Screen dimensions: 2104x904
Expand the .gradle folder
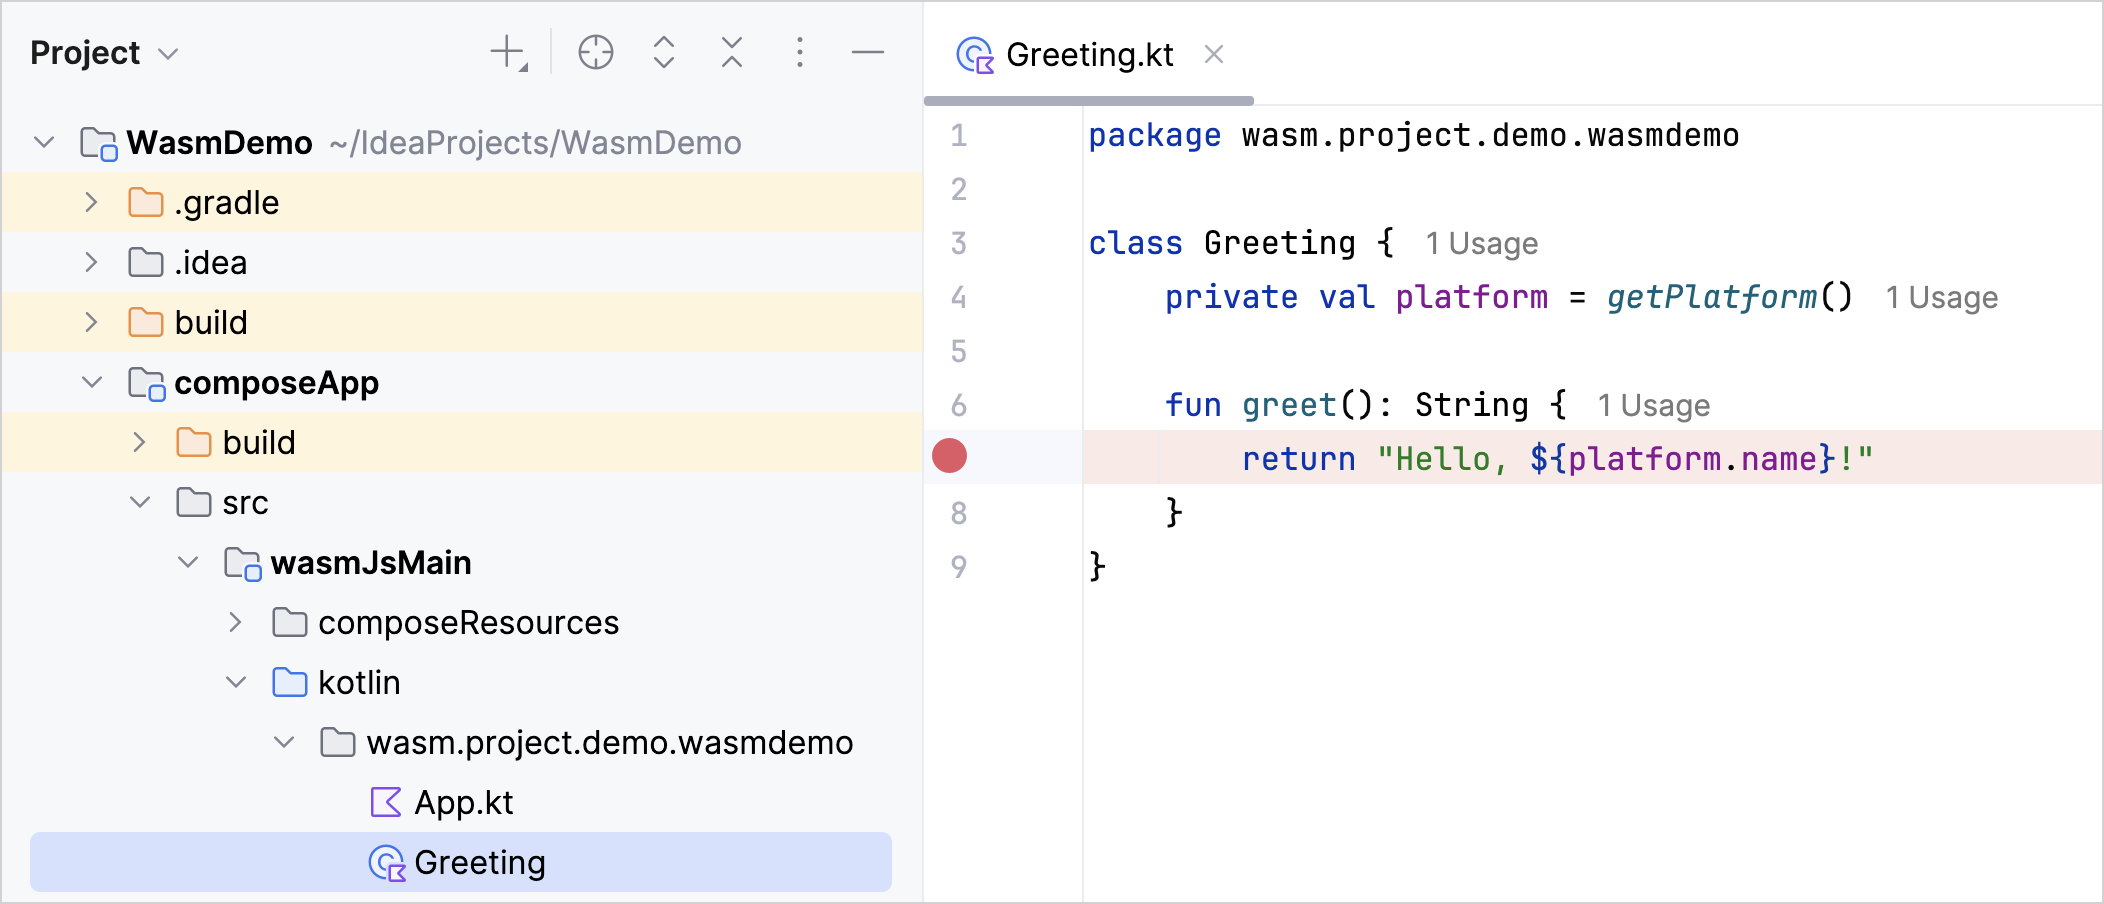point(91,203)
